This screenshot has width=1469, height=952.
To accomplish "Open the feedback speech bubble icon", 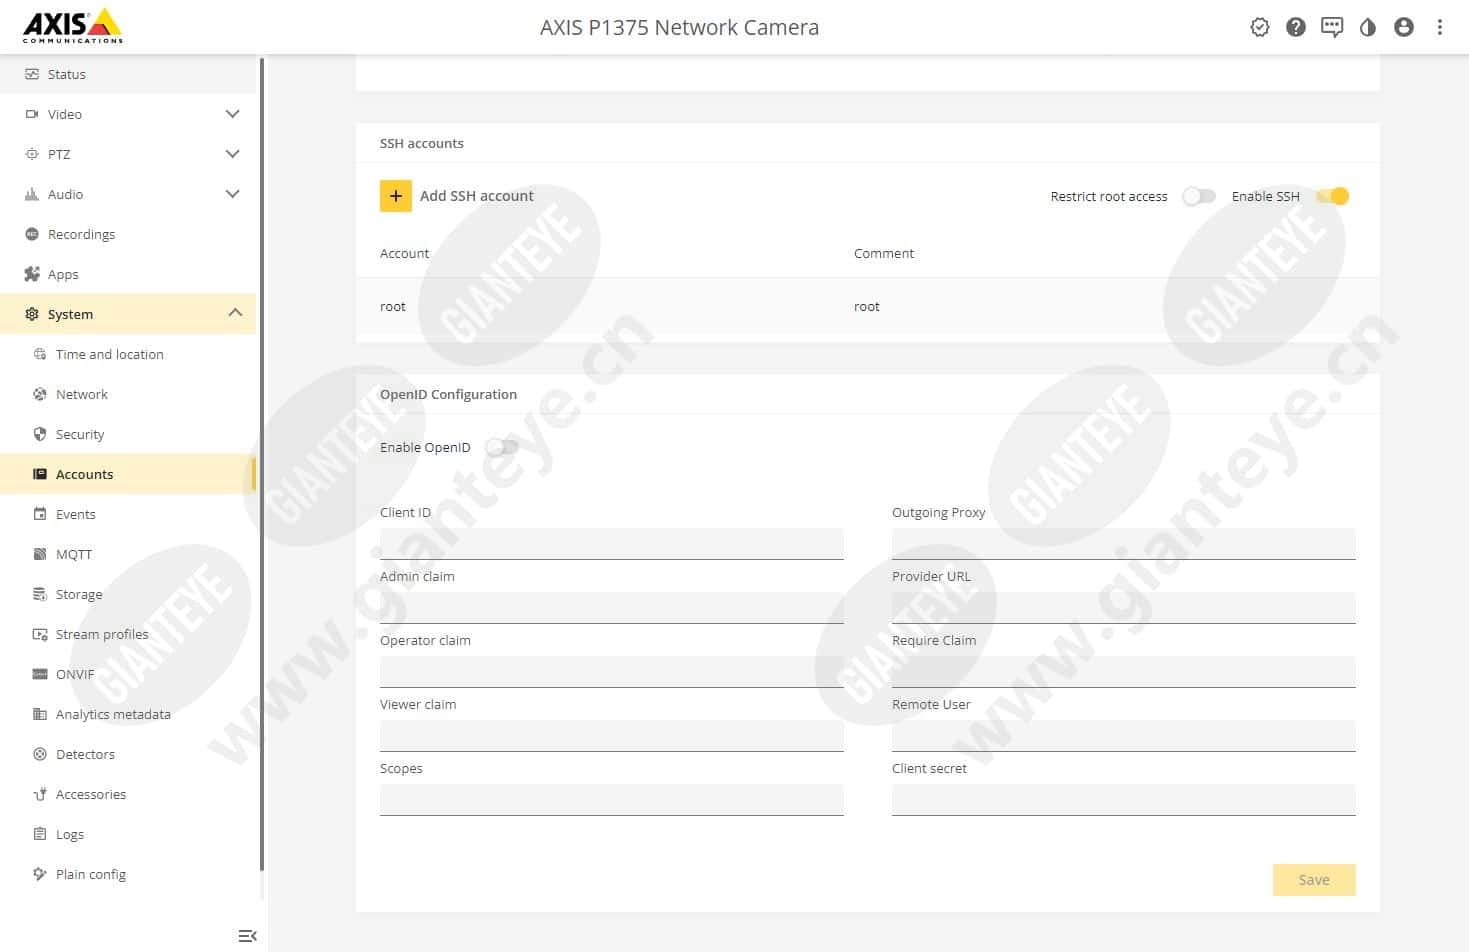I will pyautogui.click(x=1332, y=28).
